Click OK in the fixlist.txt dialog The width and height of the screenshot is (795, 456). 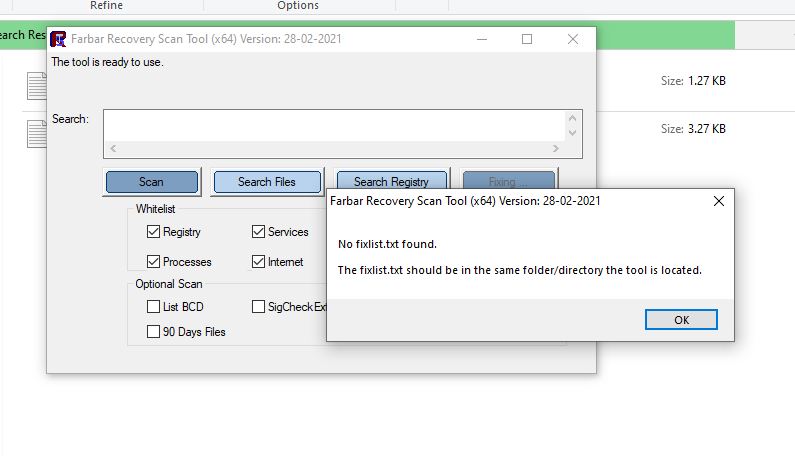click(x=681, y=320)
